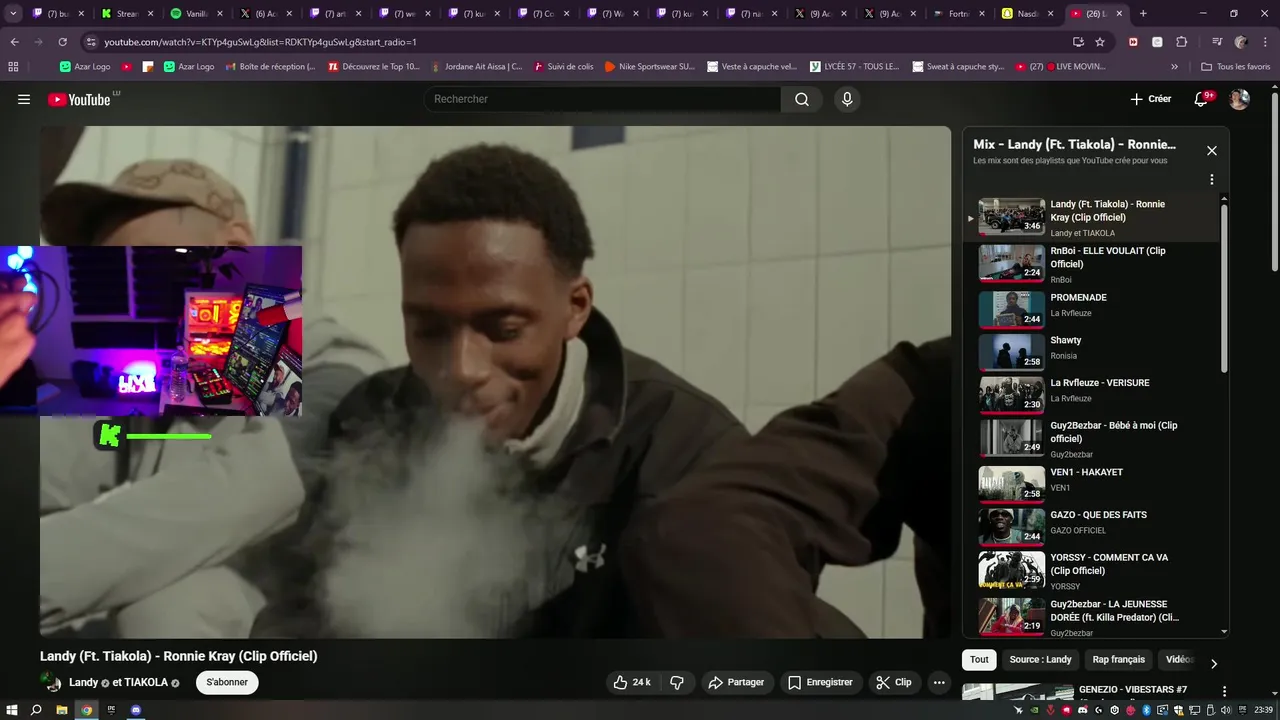Open Windows taskbar search
Image resolution: width=1280 pixels, height=720 pixels.
(36, 710)
